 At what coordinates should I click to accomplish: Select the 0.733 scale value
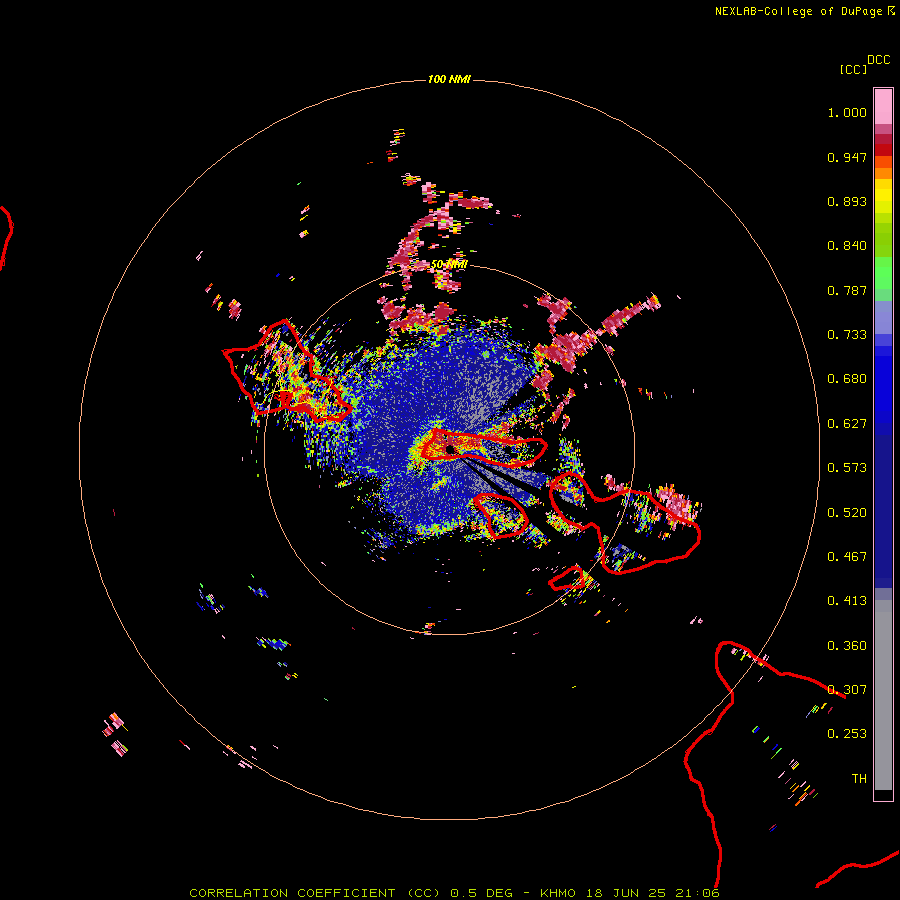click(847, 335)
